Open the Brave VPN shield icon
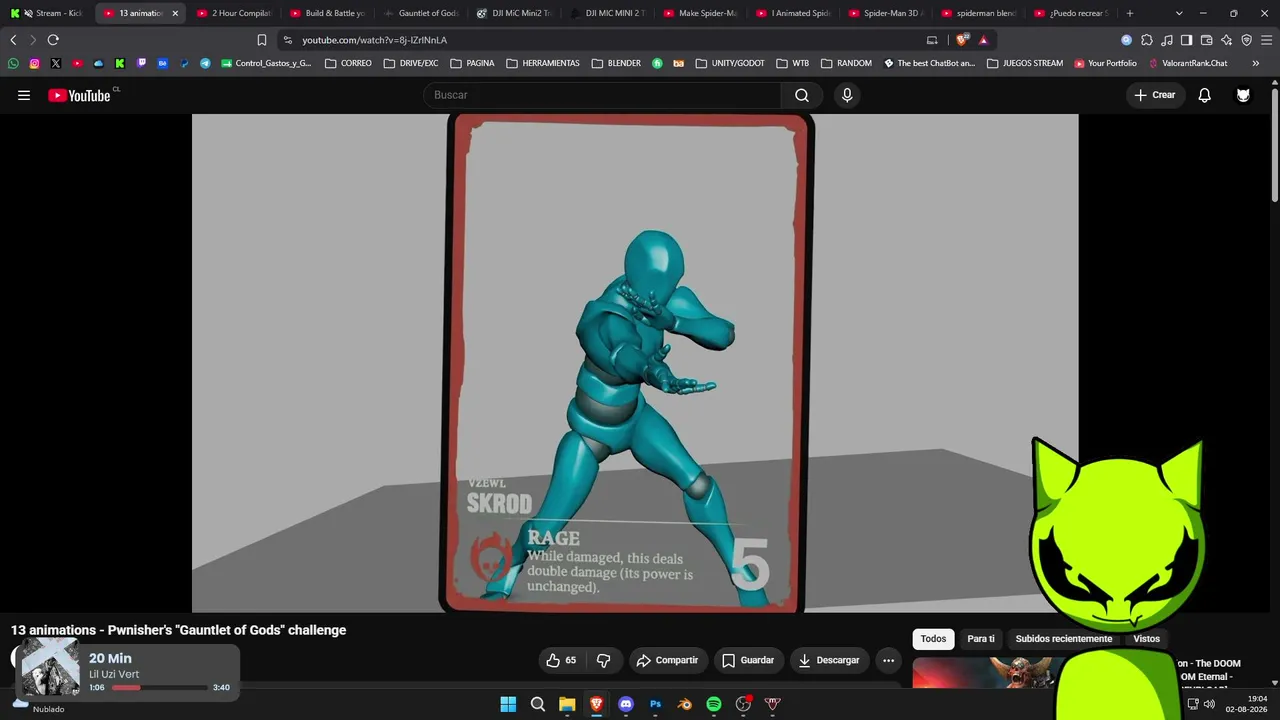 1246,40
